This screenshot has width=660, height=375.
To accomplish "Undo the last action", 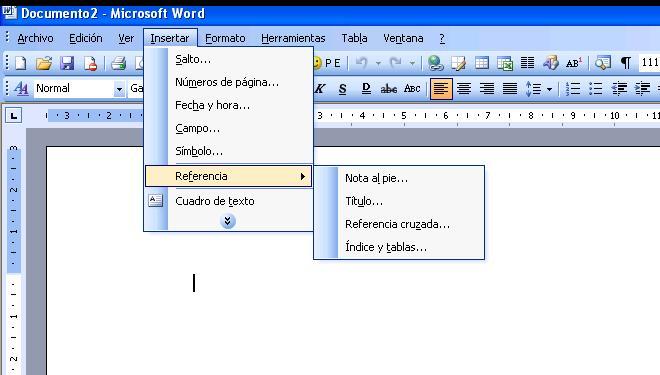I will 362,63.
